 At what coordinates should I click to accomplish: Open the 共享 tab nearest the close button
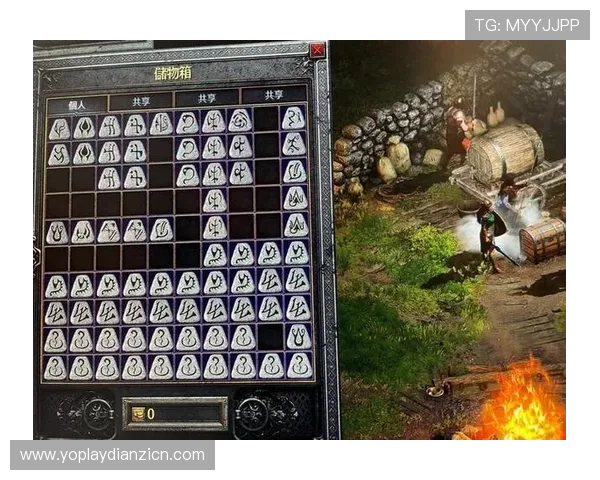(x=274, y=95)
